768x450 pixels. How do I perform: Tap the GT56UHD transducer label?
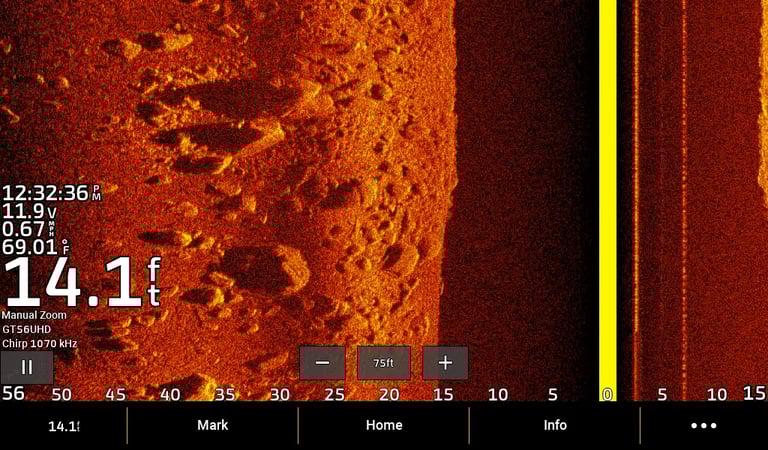point(26,330)
